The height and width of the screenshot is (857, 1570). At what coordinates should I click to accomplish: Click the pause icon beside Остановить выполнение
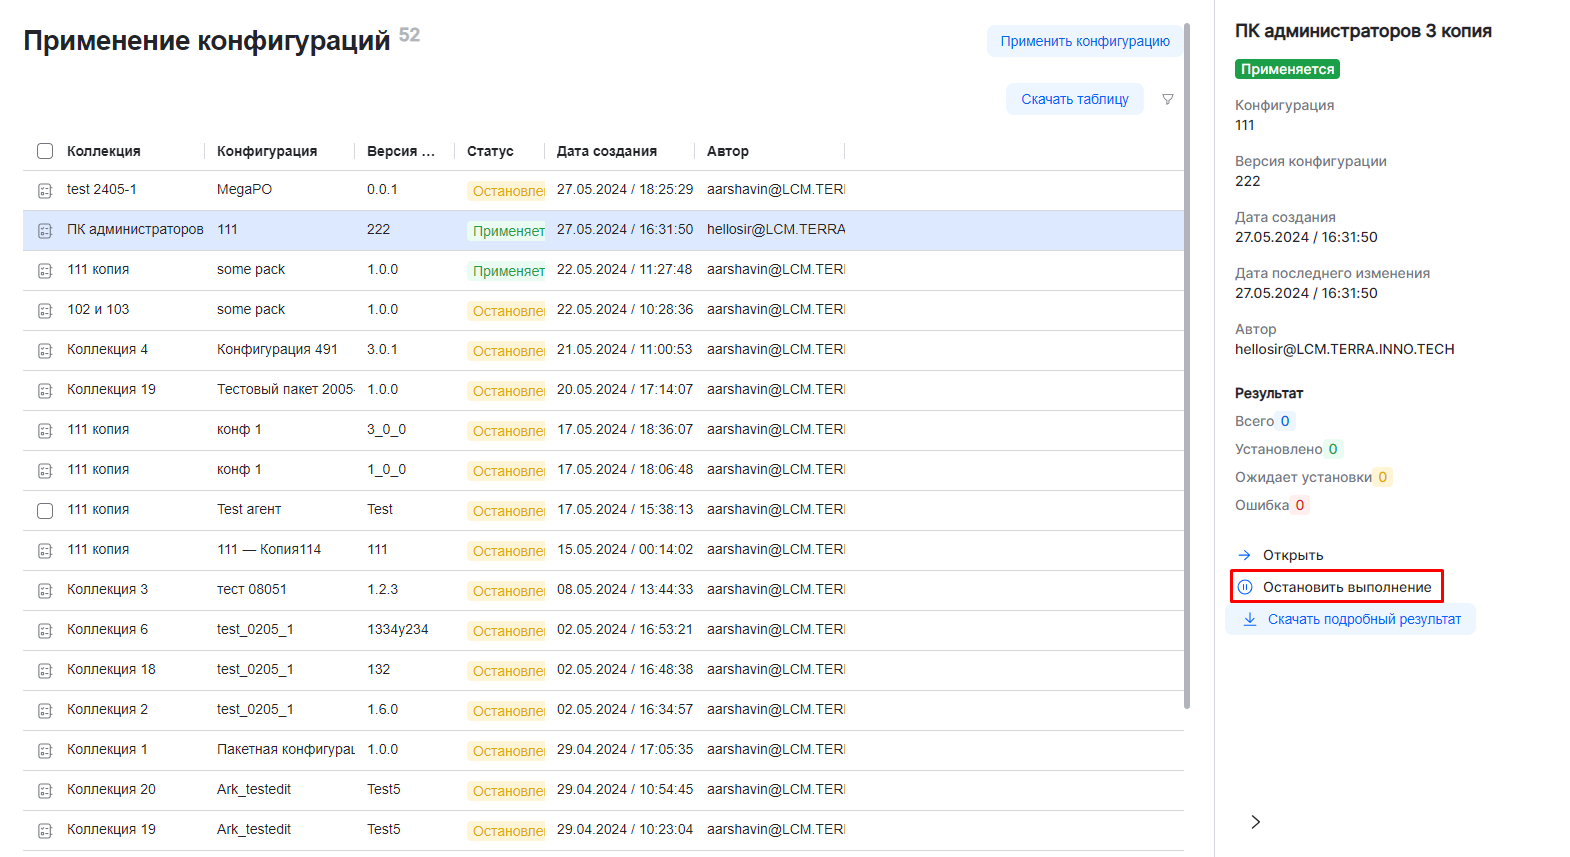[x=1245, y=587]
